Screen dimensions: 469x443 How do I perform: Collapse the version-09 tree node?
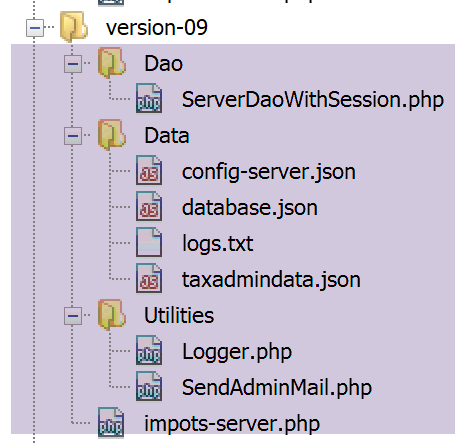pos(35,28)
